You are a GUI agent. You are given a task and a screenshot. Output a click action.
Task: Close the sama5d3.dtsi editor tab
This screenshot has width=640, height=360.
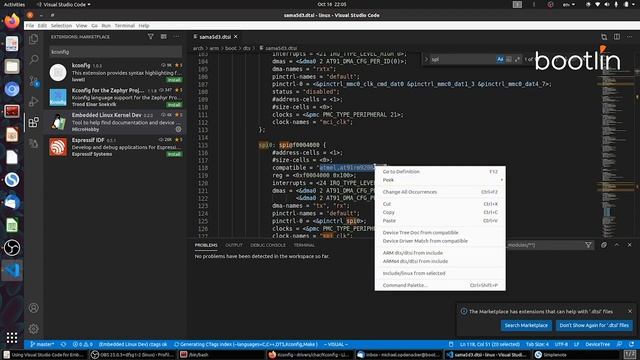coord(236,37)
